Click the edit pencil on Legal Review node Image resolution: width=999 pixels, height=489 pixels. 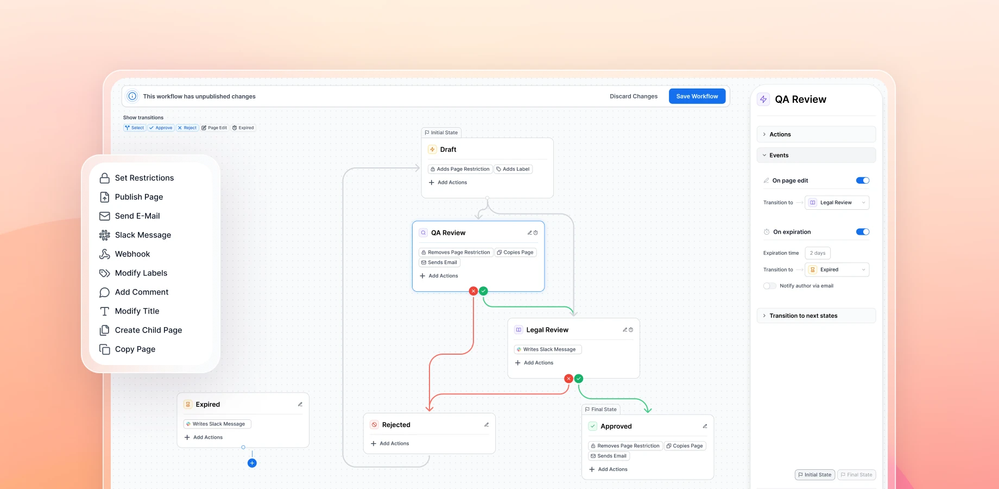(x=625, y=330)
